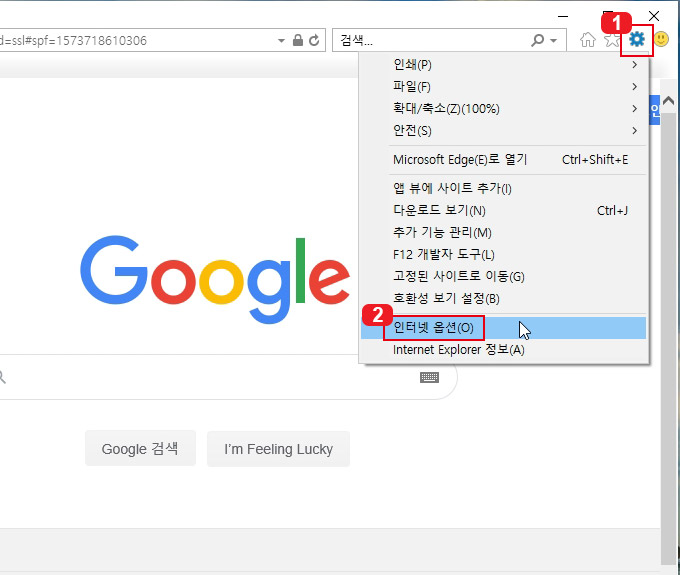Minimize the browser window
The width and height of the screenshot is (680, 575).
563,16
